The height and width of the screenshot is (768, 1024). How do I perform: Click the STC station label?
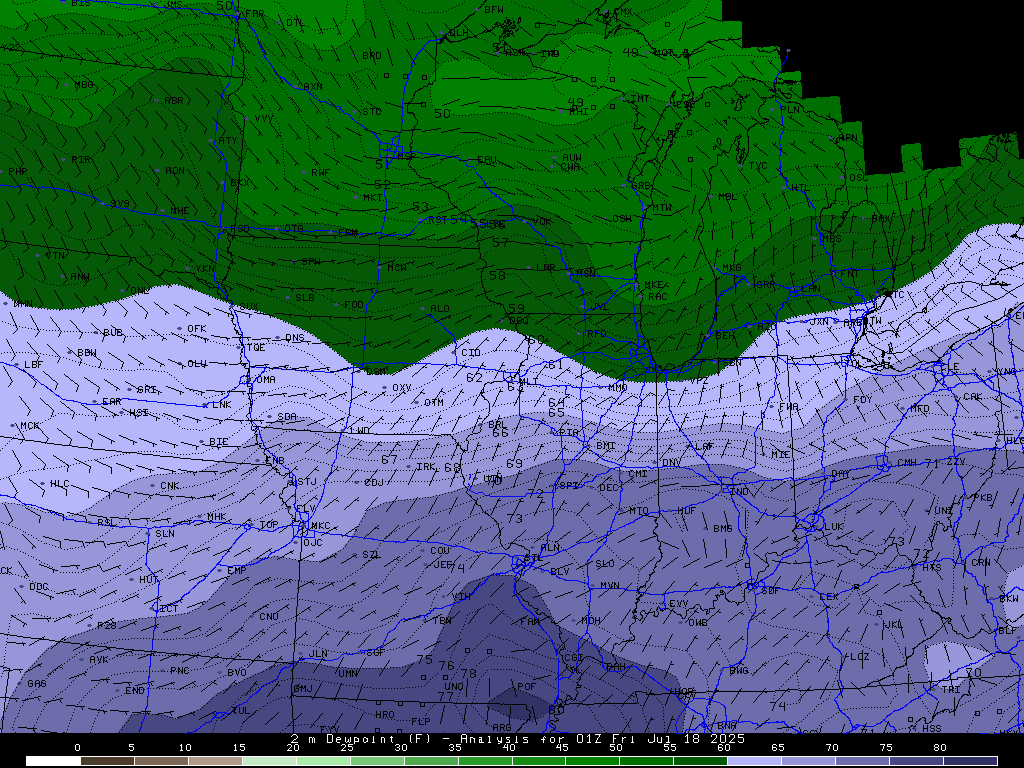(372, 112)
